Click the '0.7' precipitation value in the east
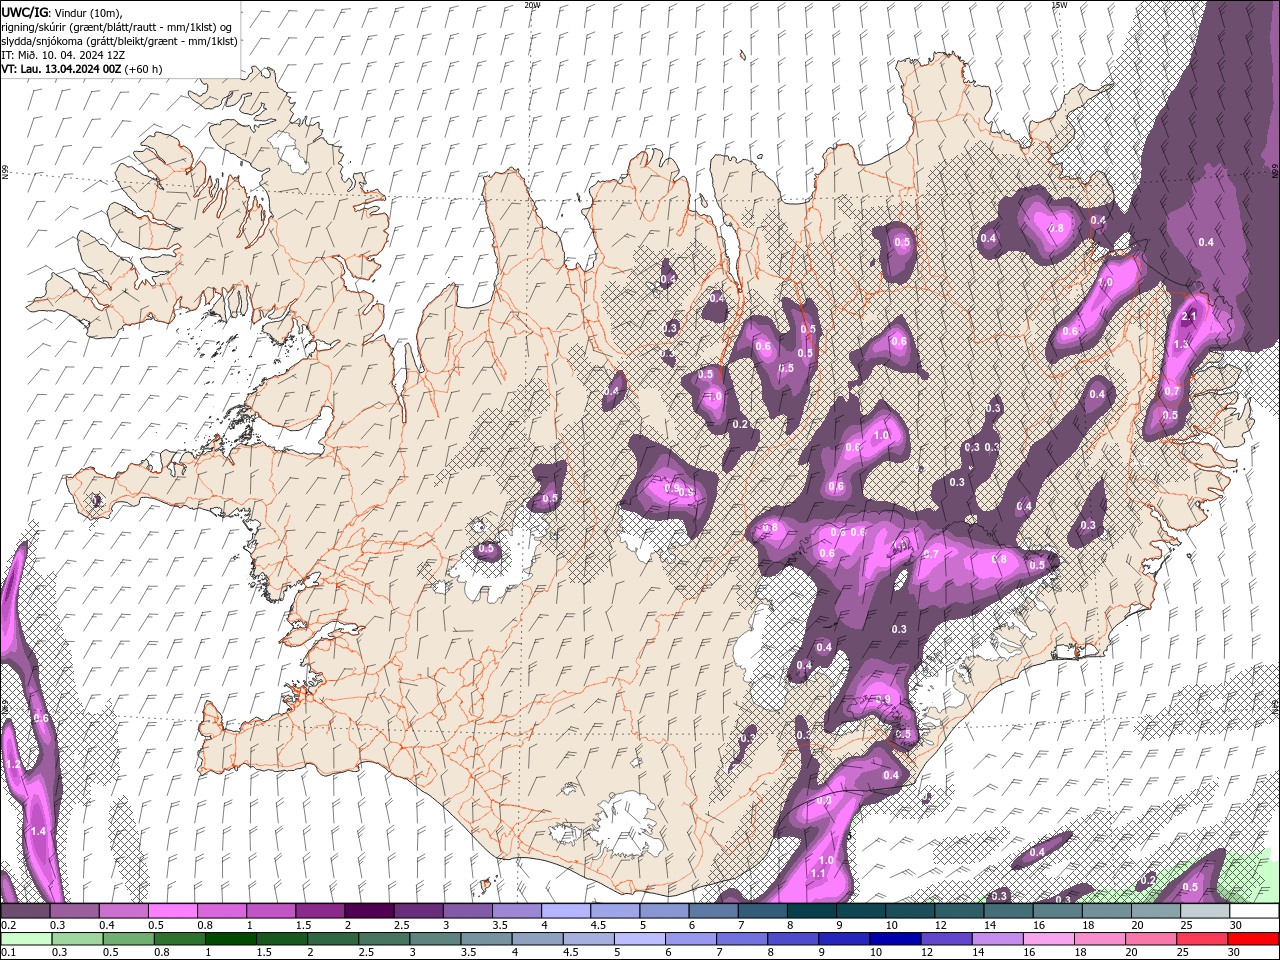The height and width of the screenshot is (960, 1280). pyautogui.click(x=1172, y=391)
